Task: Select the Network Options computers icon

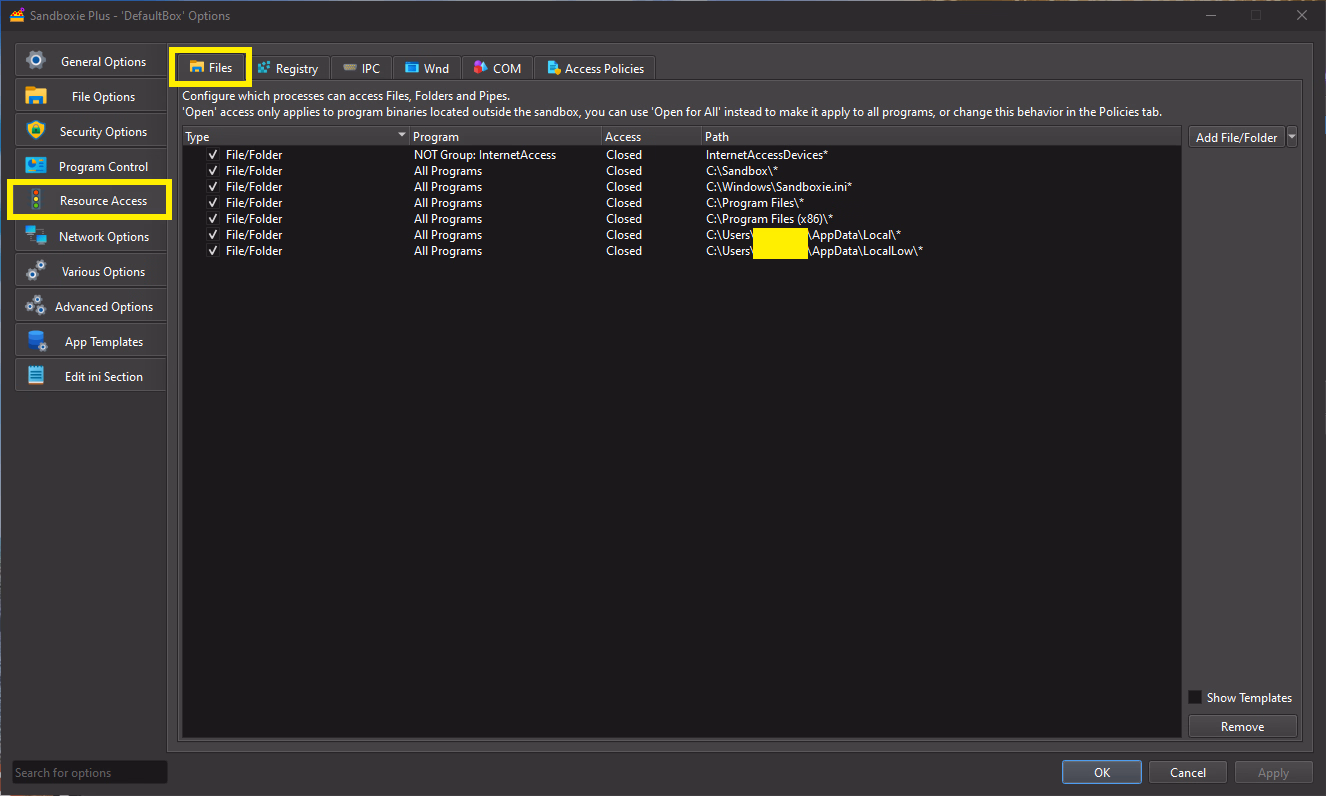Action: [x=36, y=236]
